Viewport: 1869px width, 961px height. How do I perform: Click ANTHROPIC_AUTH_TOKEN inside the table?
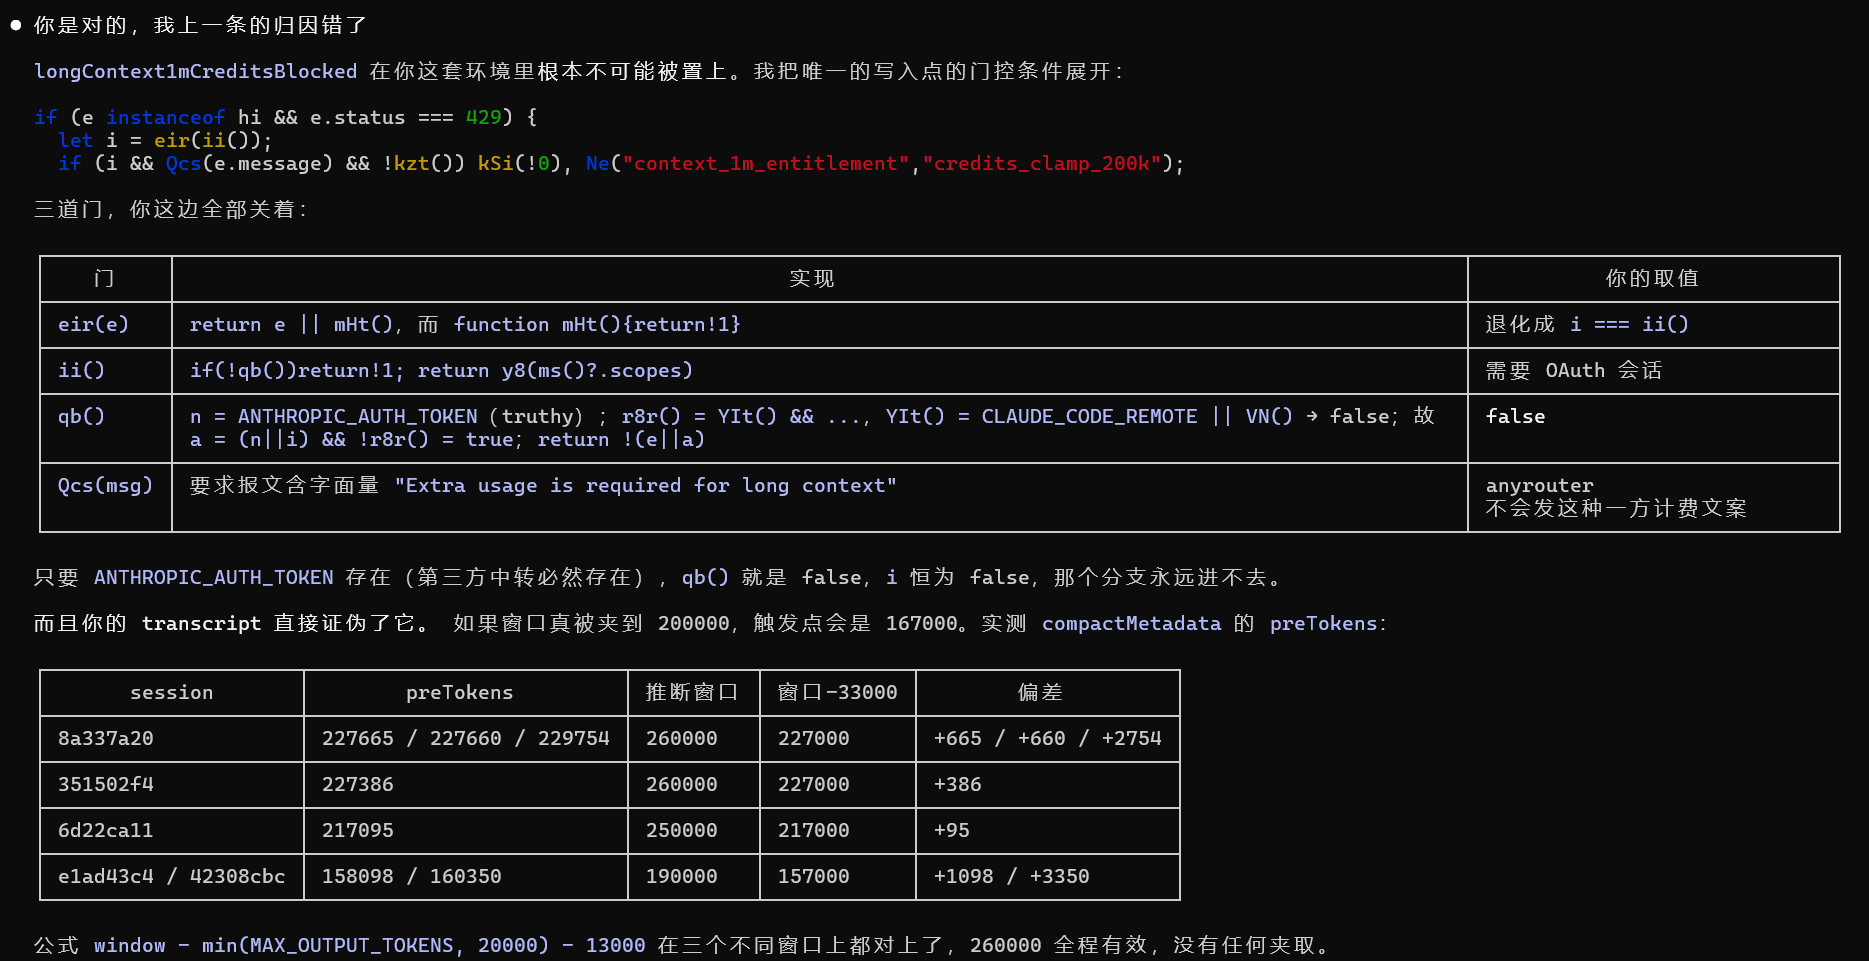tap(357, 416)
